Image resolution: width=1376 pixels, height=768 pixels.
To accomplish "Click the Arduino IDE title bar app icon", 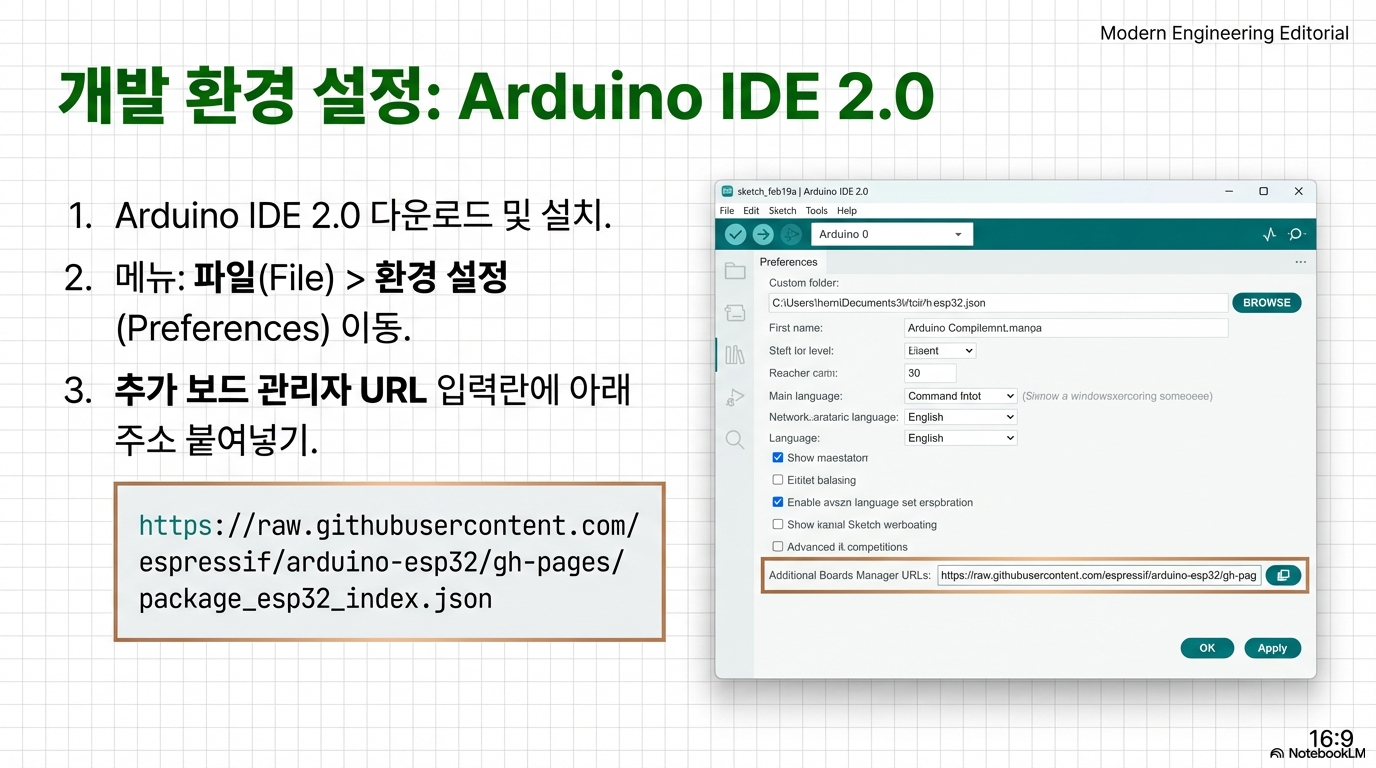I will point(727,191).
